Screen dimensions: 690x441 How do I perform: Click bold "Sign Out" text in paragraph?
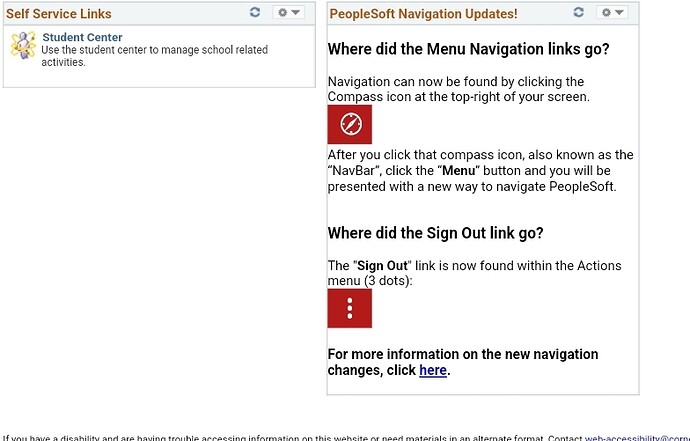382,266
